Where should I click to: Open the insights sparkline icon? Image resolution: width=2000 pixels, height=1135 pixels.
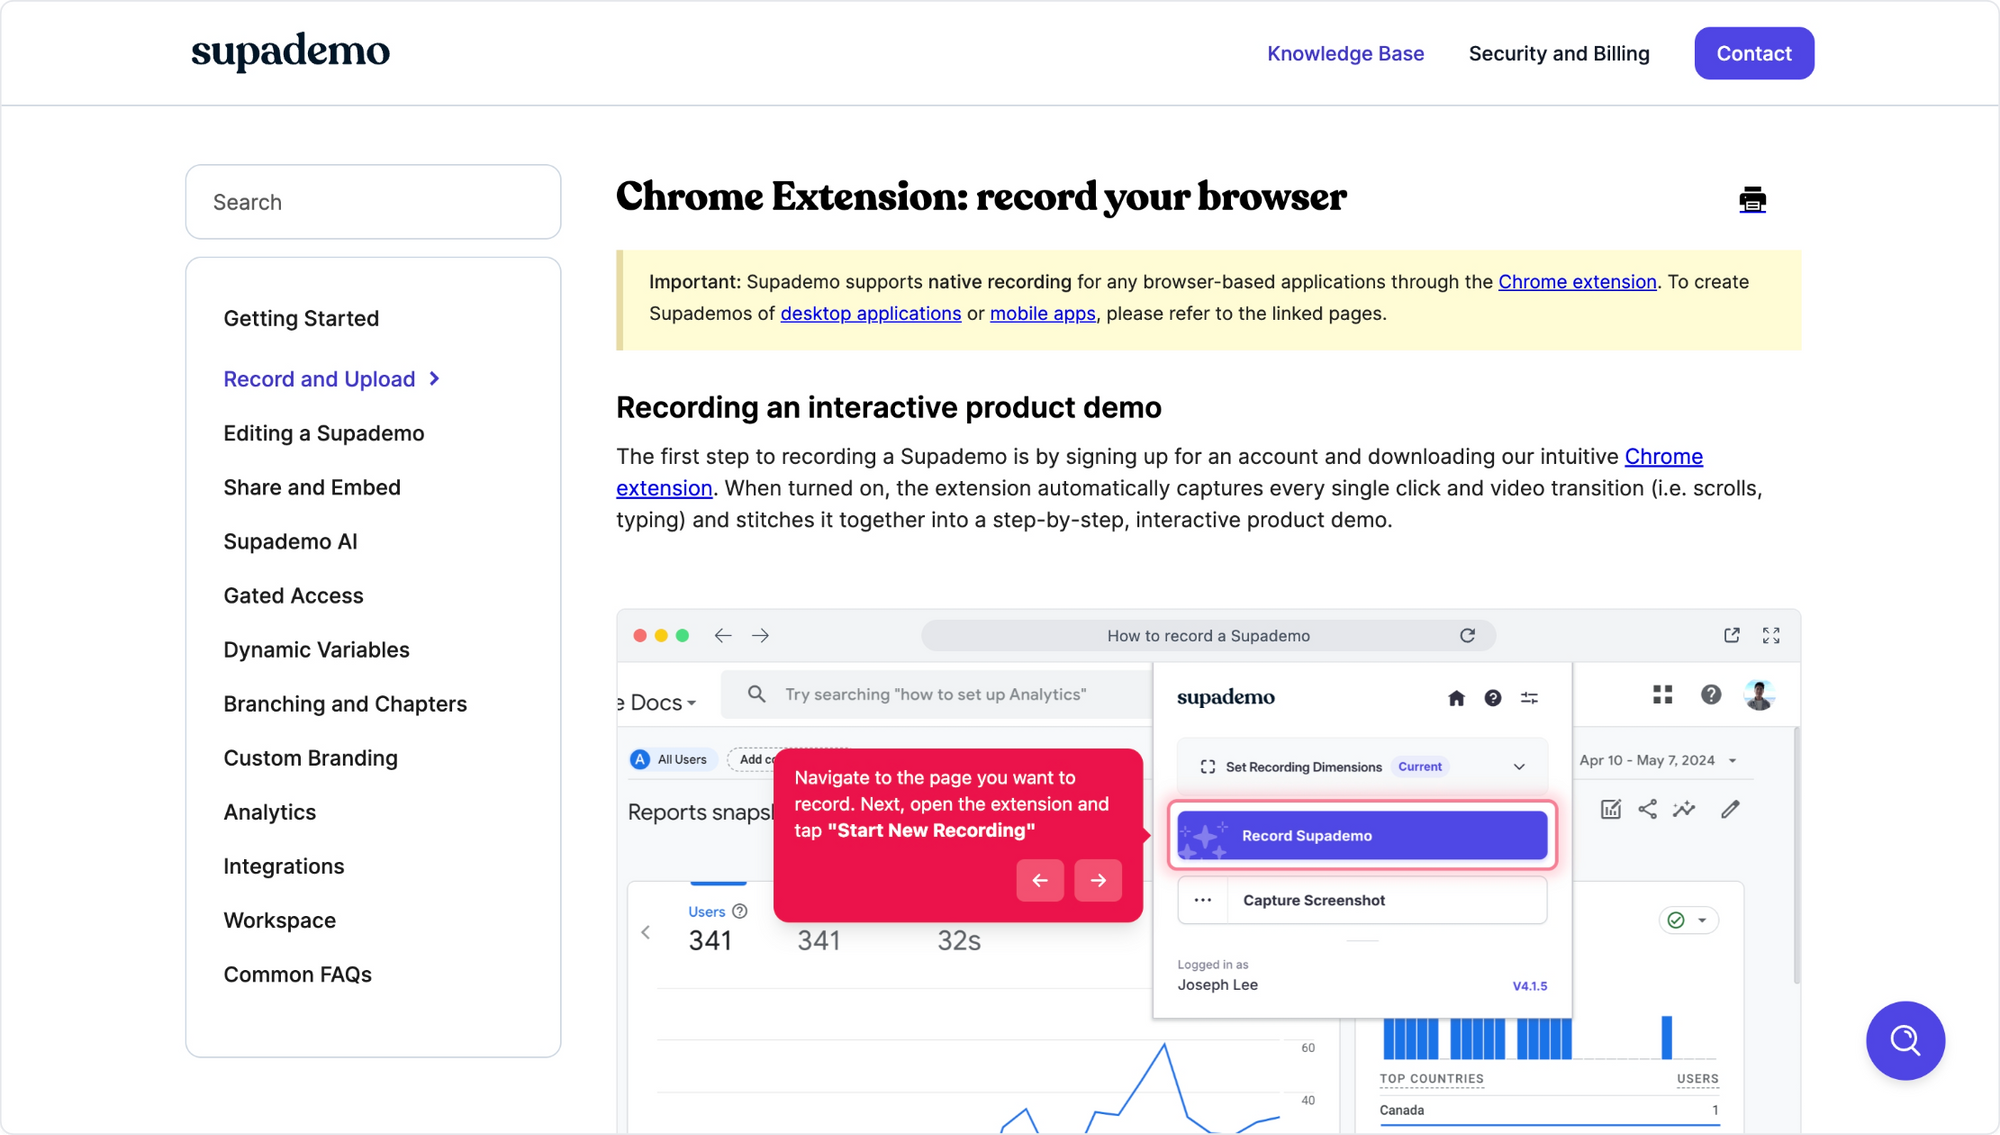point(1684,809)
